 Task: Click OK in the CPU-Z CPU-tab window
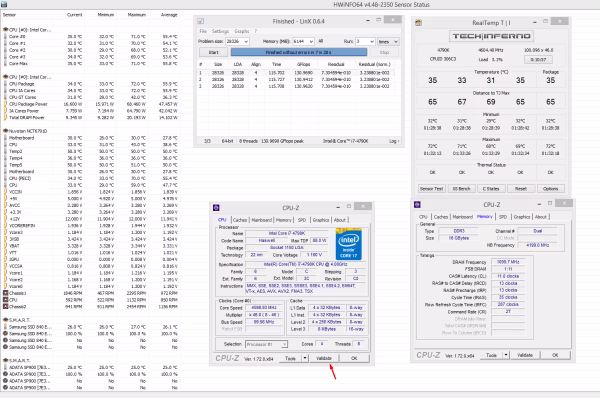coord(354,358)
